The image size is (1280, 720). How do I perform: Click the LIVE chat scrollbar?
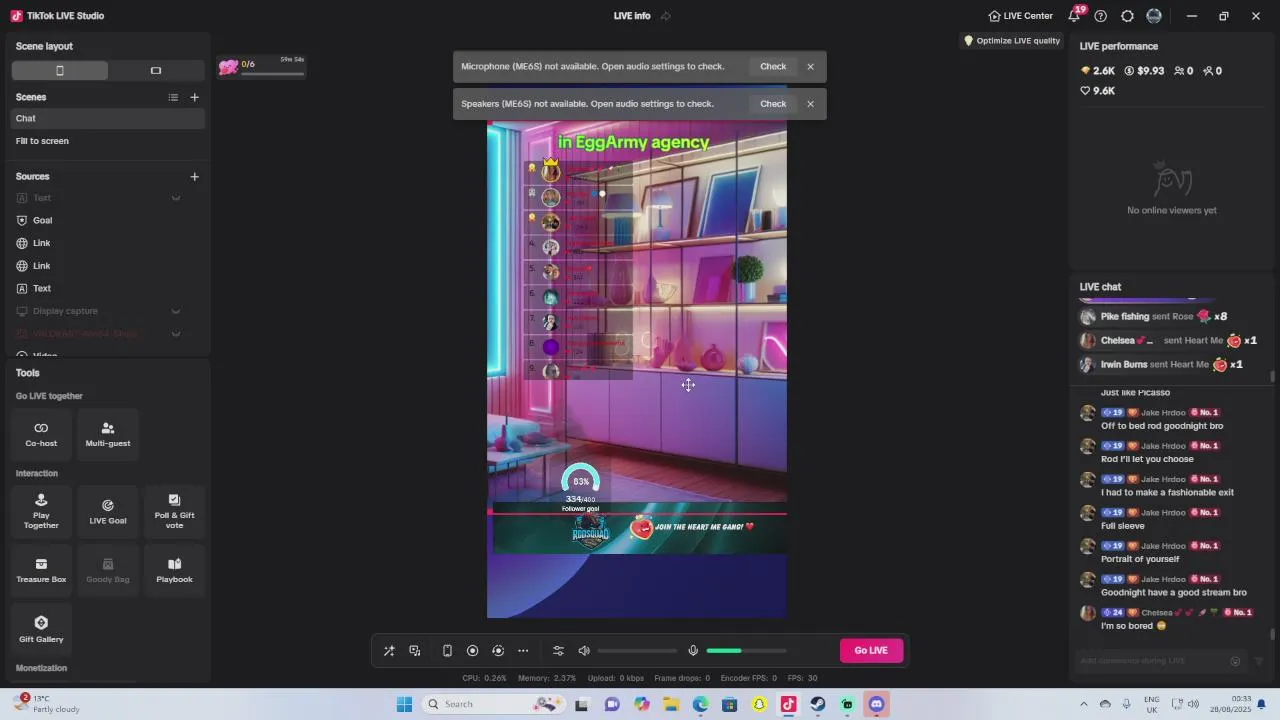[1273, 634]
